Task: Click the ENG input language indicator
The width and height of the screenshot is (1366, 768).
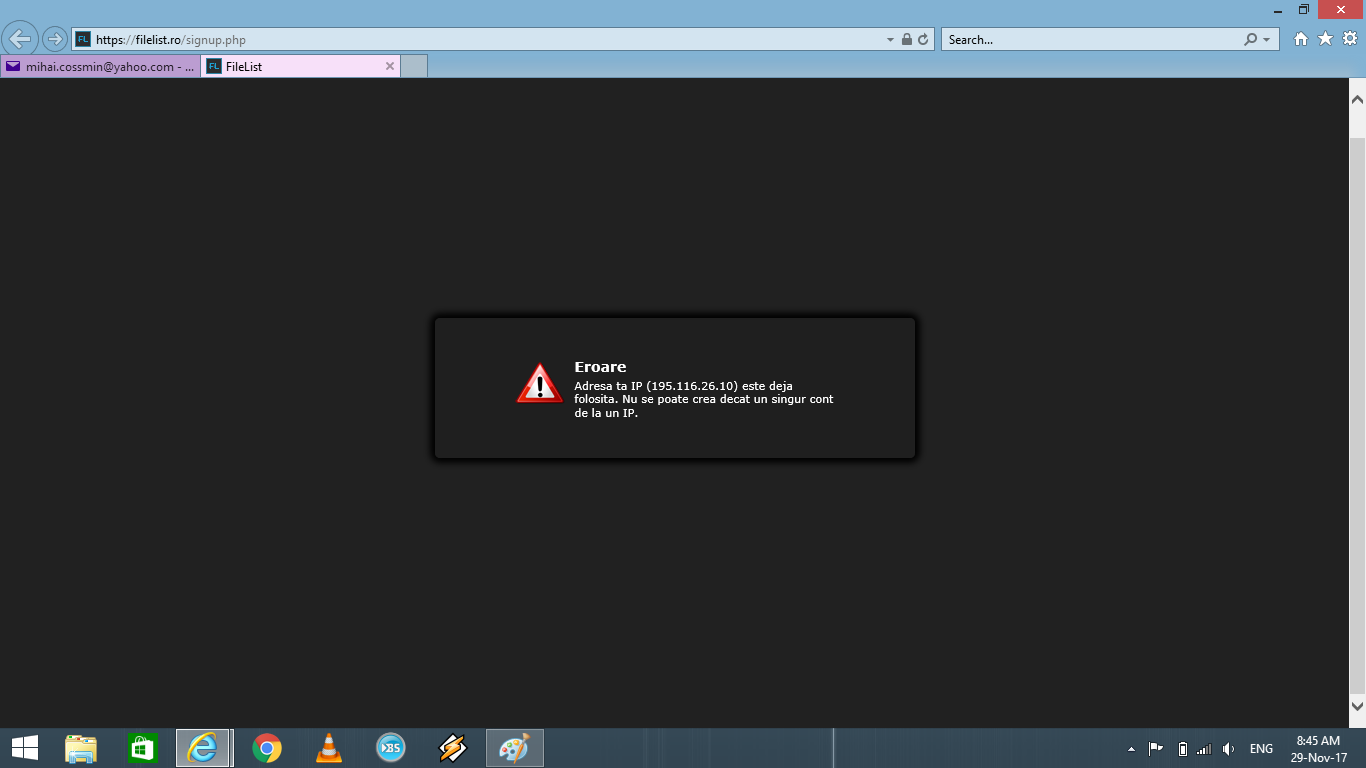Action: tap(1261, 749)
